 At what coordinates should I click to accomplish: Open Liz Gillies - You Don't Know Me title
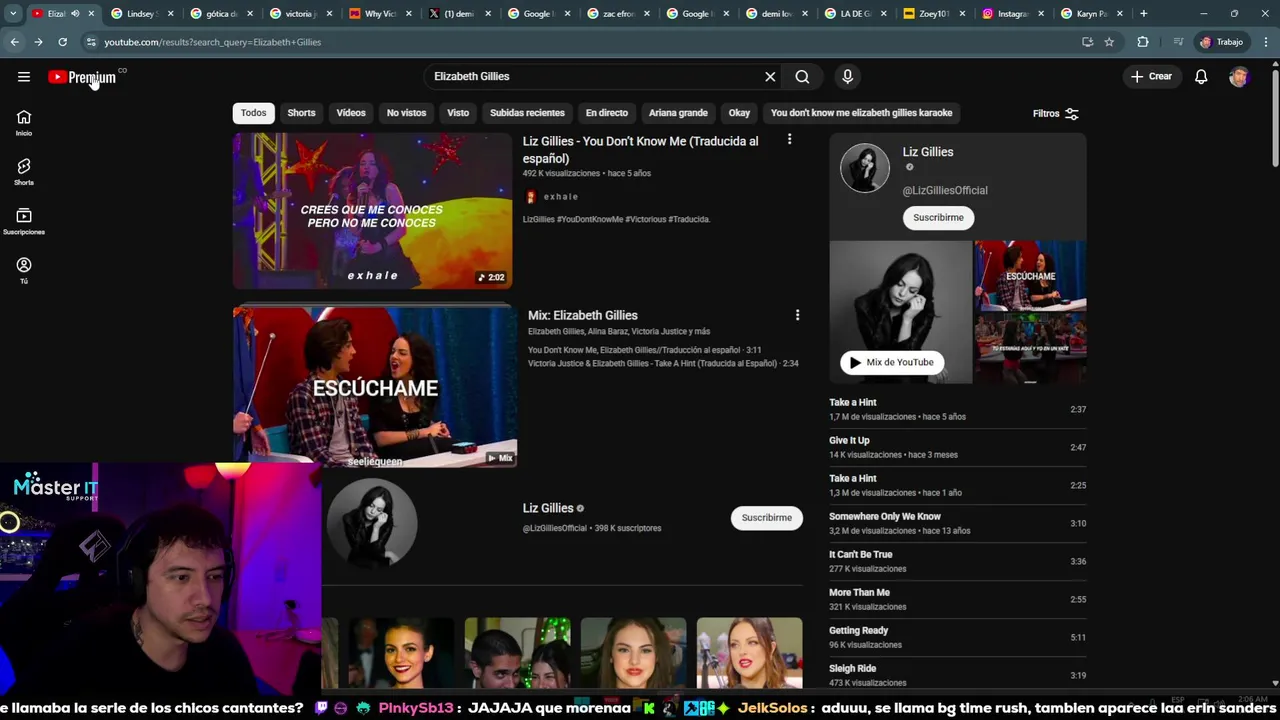click(x=640, y=149)
